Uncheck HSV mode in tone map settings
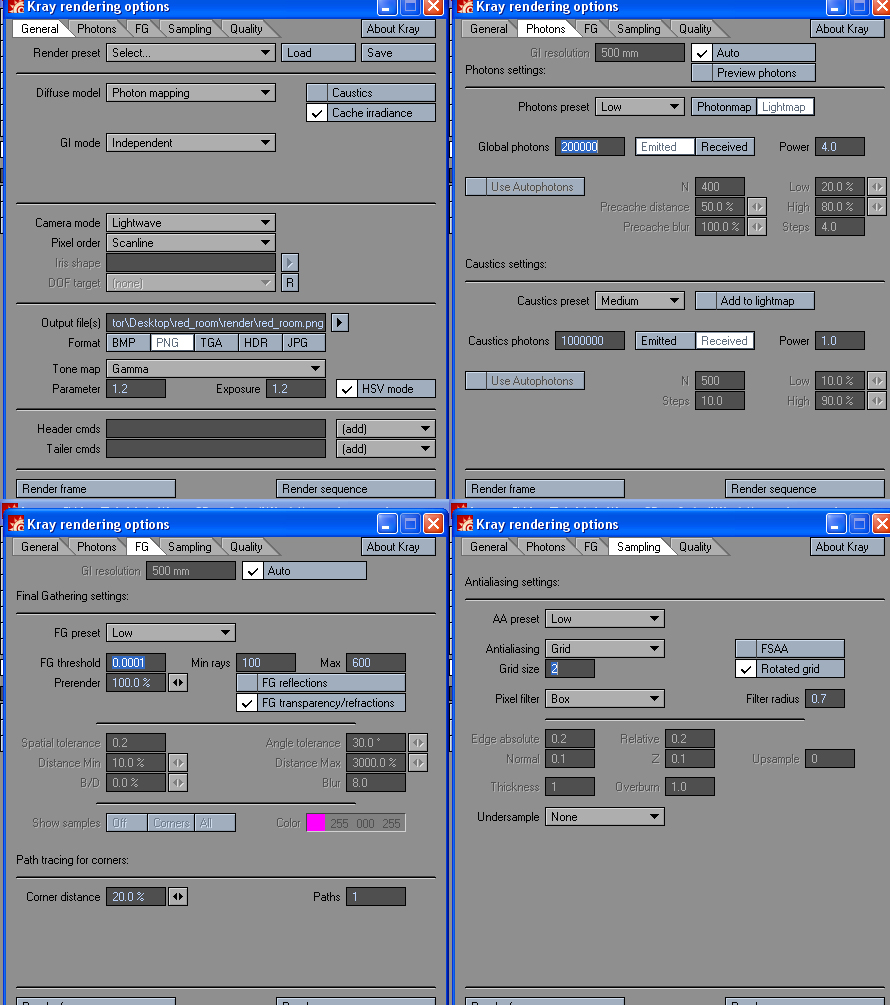The width and height of the screenshot is (890, 1005). click(x=347, y=389)
